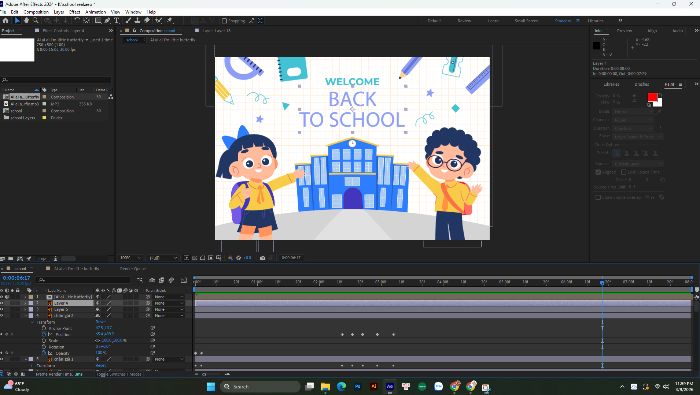
Task: Click the white paint background color swatch
Action: point(659,103)
